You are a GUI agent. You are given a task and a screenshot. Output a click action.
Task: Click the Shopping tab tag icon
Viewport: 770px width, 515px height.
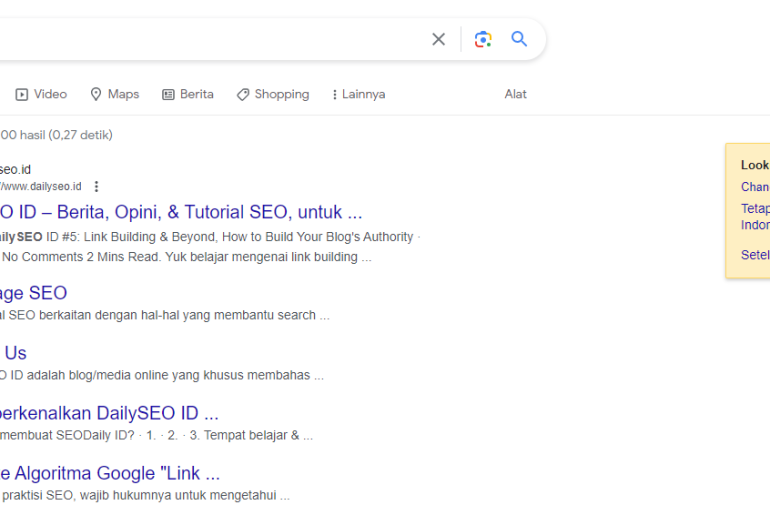coord(243,95)
